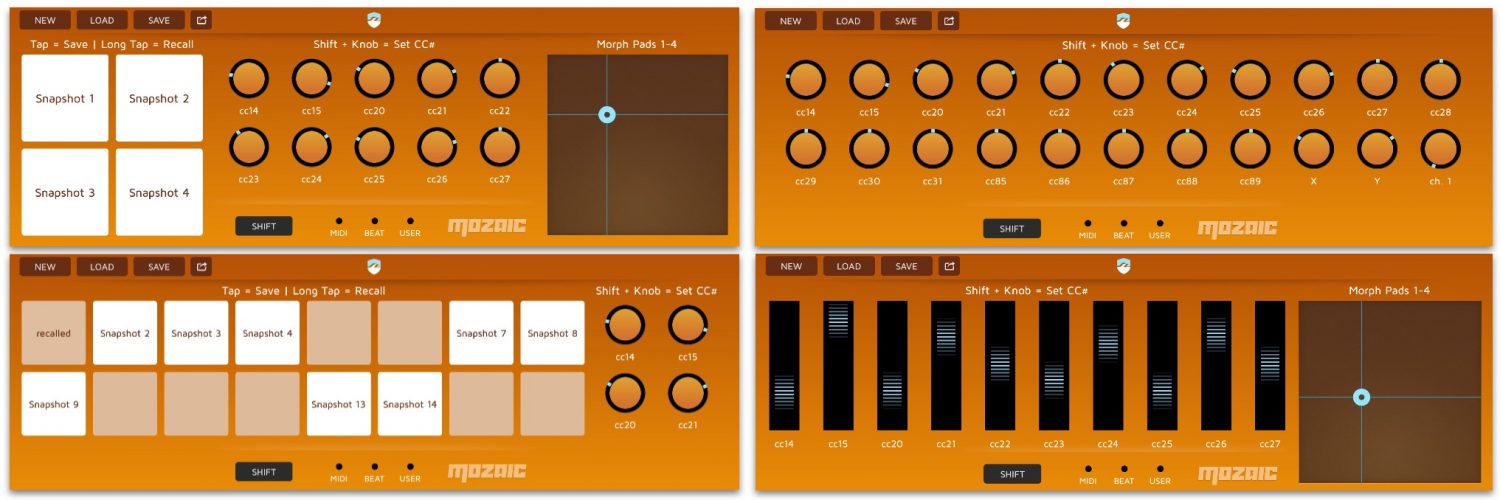Click the export icon in the top-right panel

coord(949,20)
